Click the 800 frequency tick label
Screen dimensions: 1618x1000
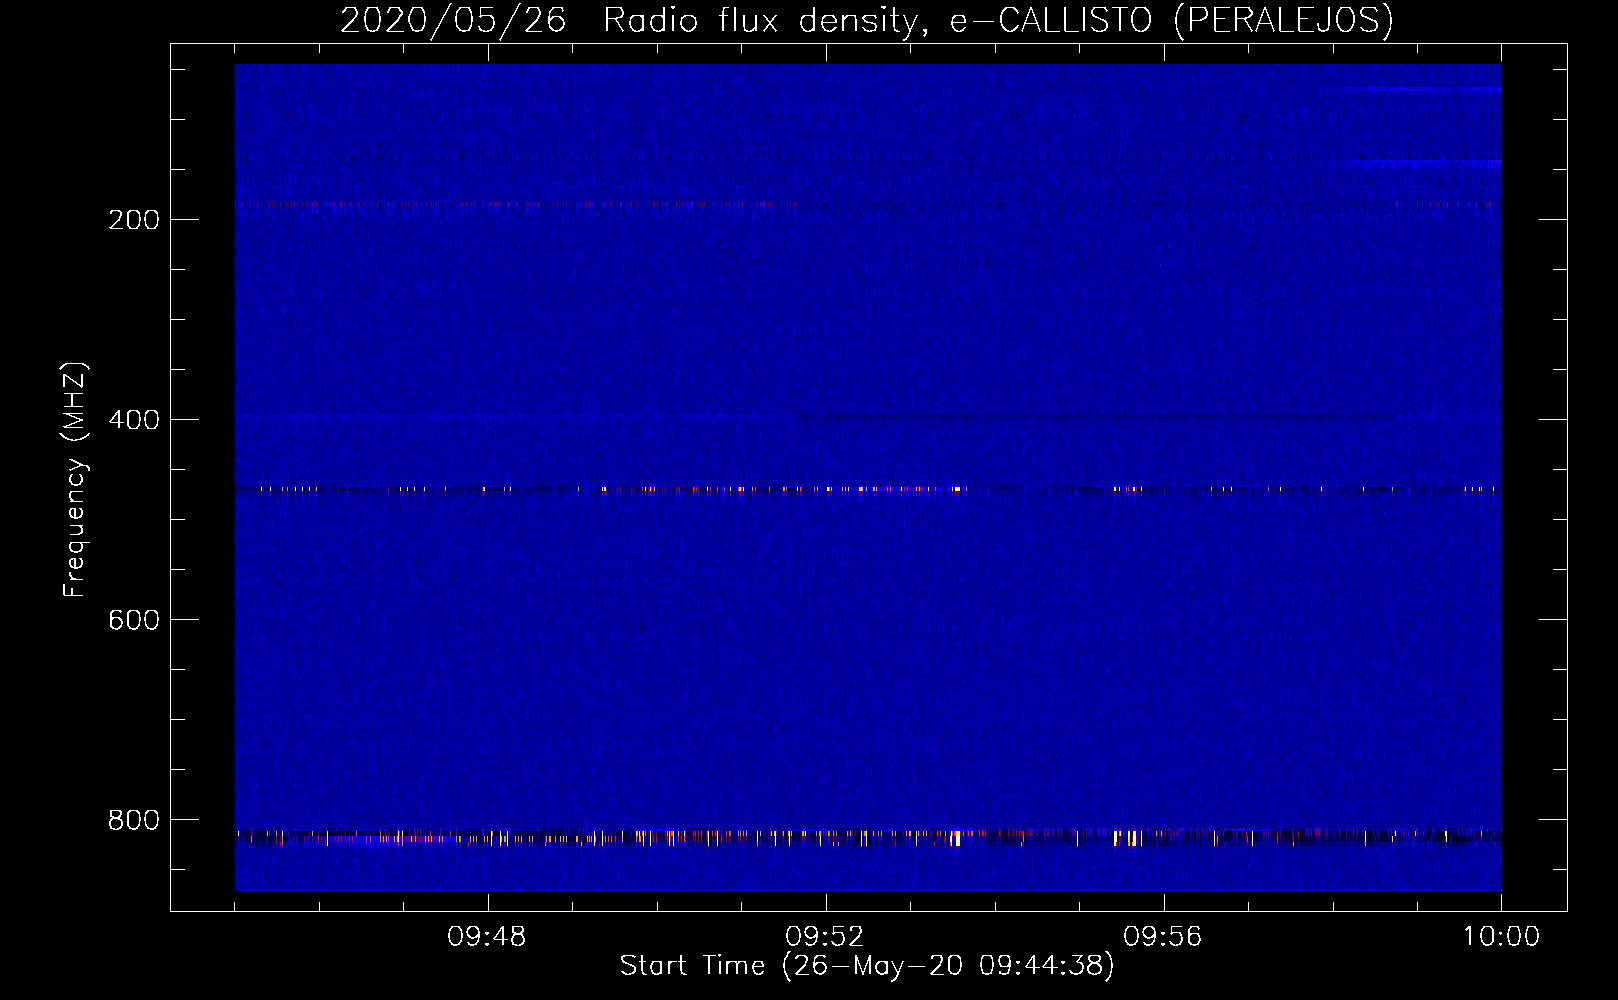click(134, 820)
